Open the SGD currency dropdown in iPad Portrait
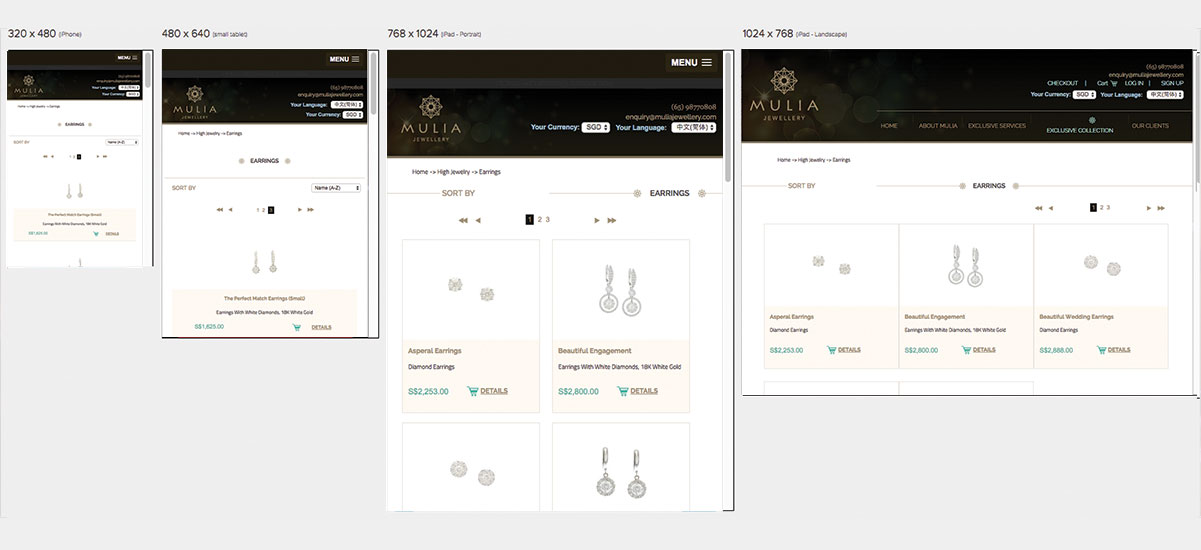Screen dimensions: 1201x550 point(597,128)
